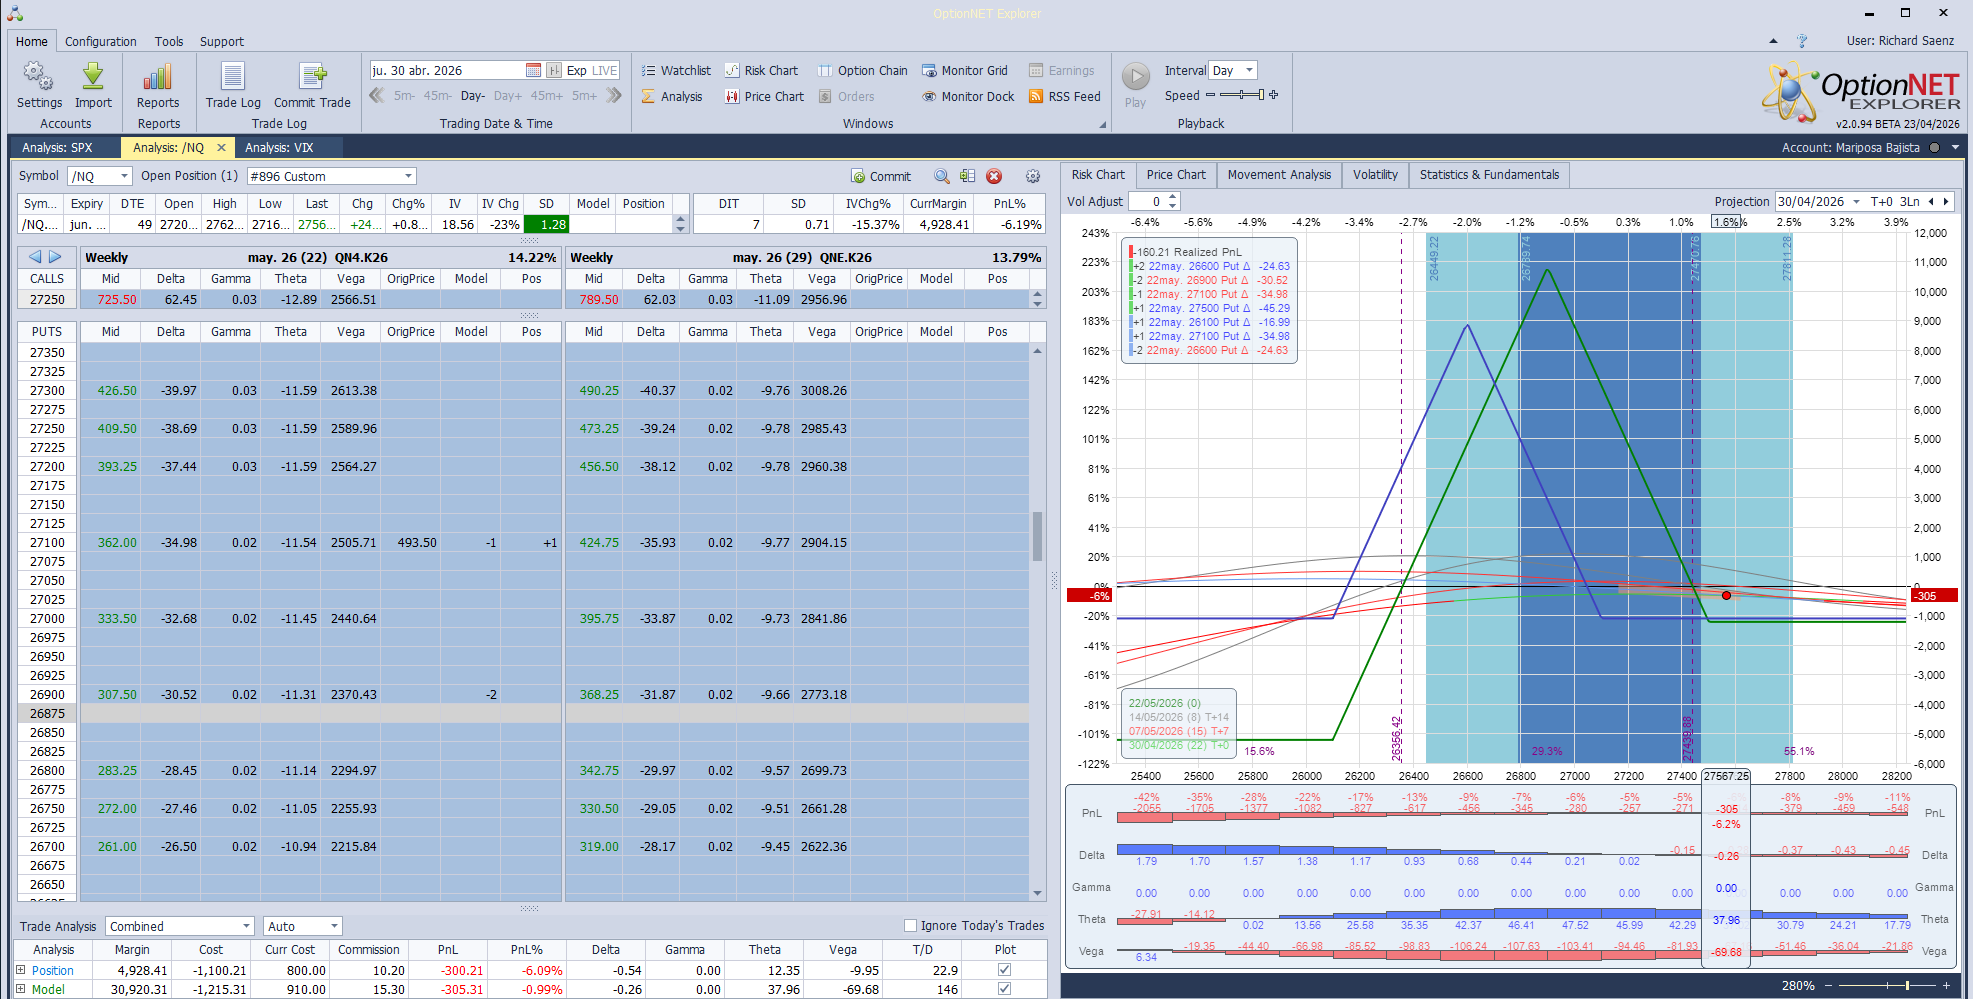The width and height of the screenshot is (1973, 999).
Task: Open the Option Chain window
Action: [x=863, y=71]
